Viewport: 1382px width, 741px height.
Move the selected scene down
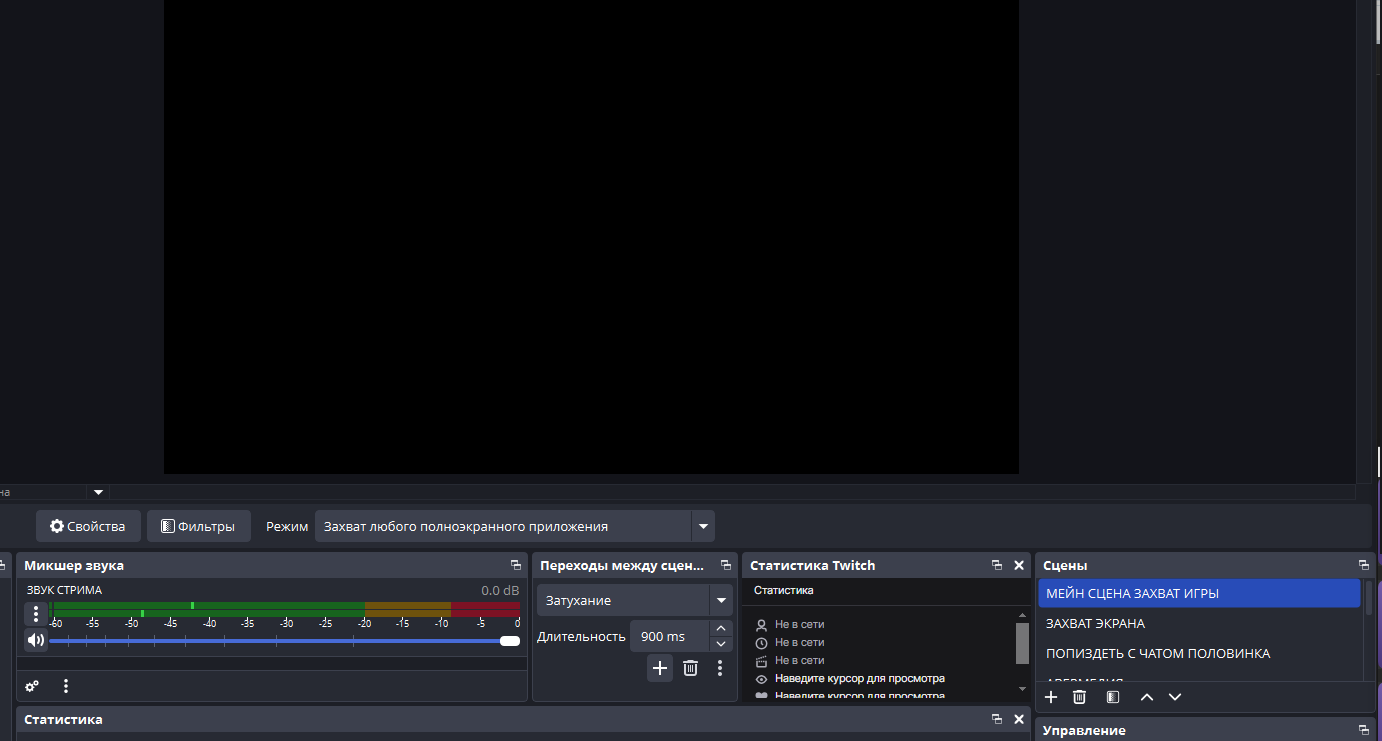(x=1175, y=697)
